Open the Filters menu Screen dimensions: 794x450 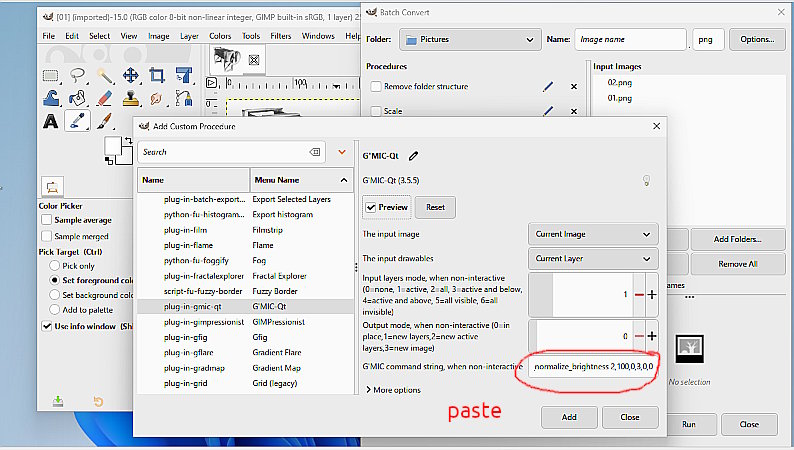[280, 36]
